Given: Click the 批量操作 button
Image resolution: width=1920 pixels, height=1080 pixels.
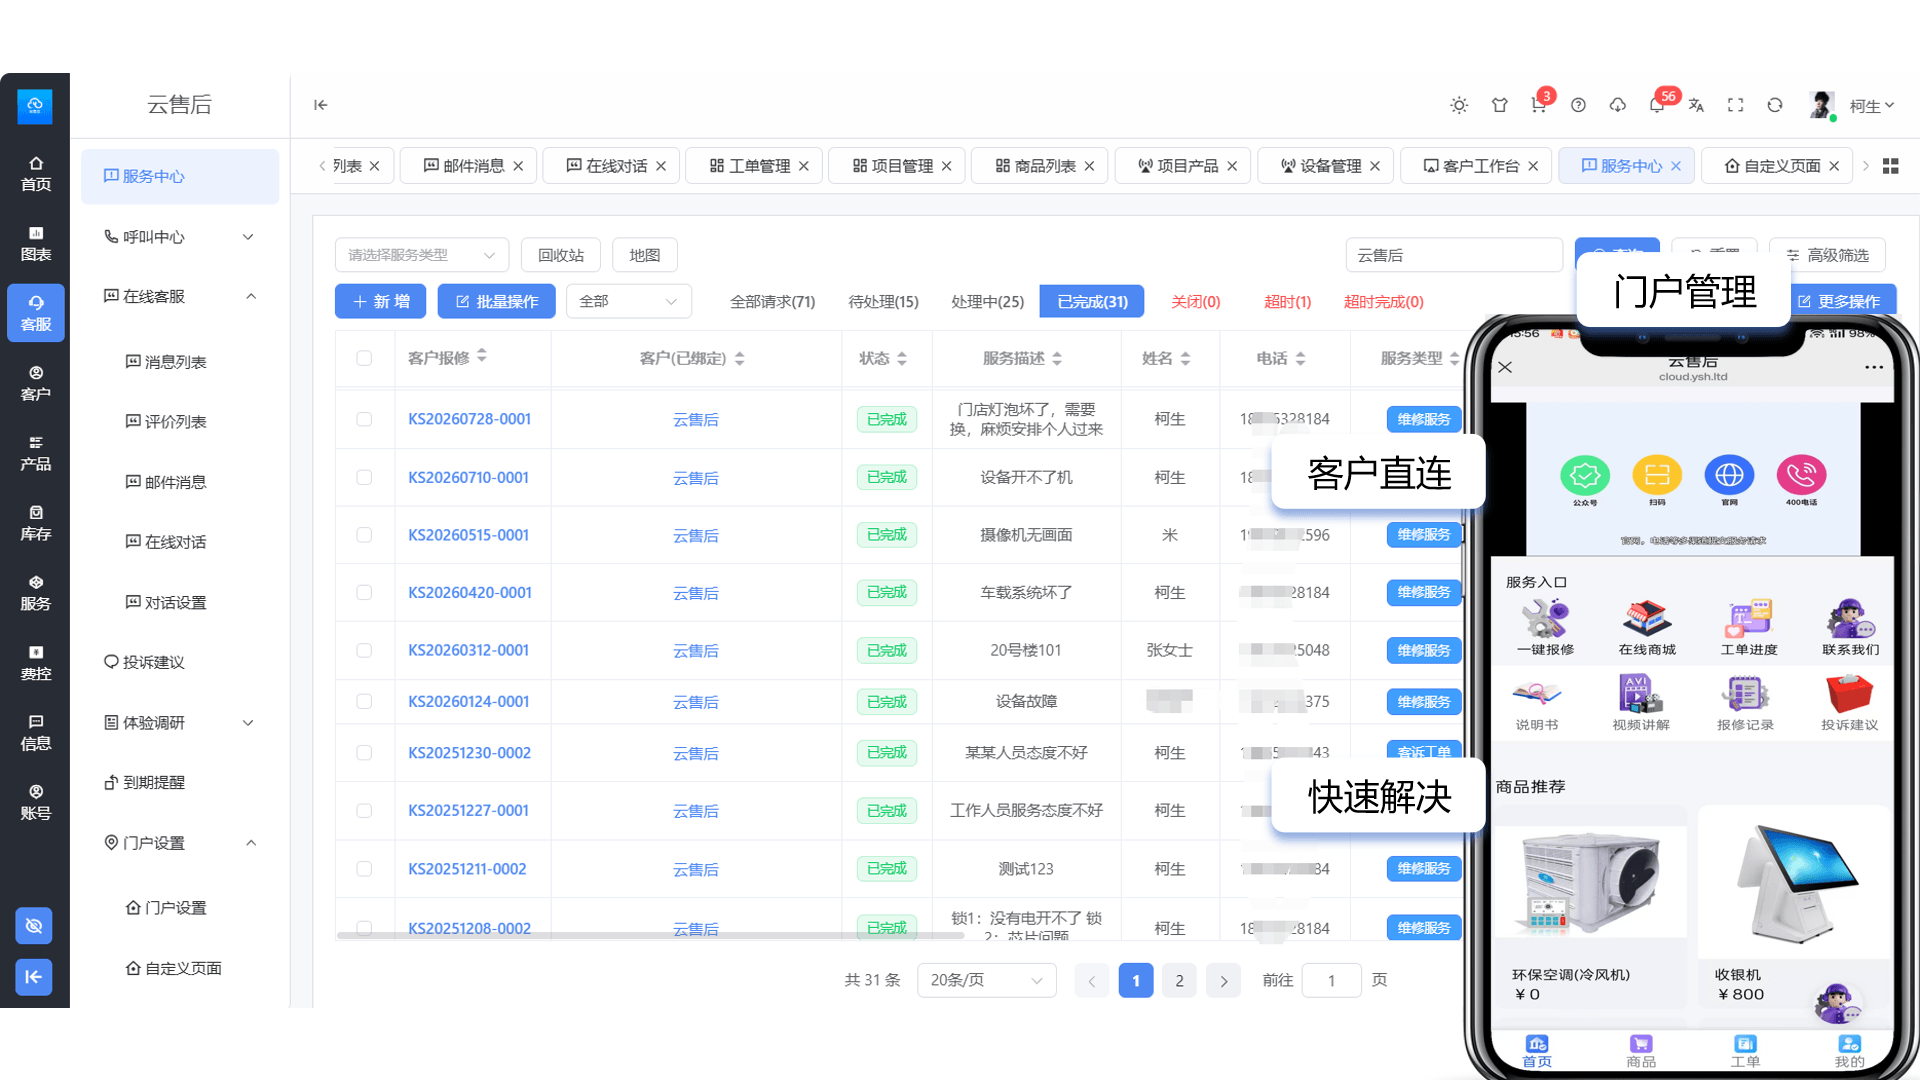Looking at the screenshot, I should tap(496, 301).
